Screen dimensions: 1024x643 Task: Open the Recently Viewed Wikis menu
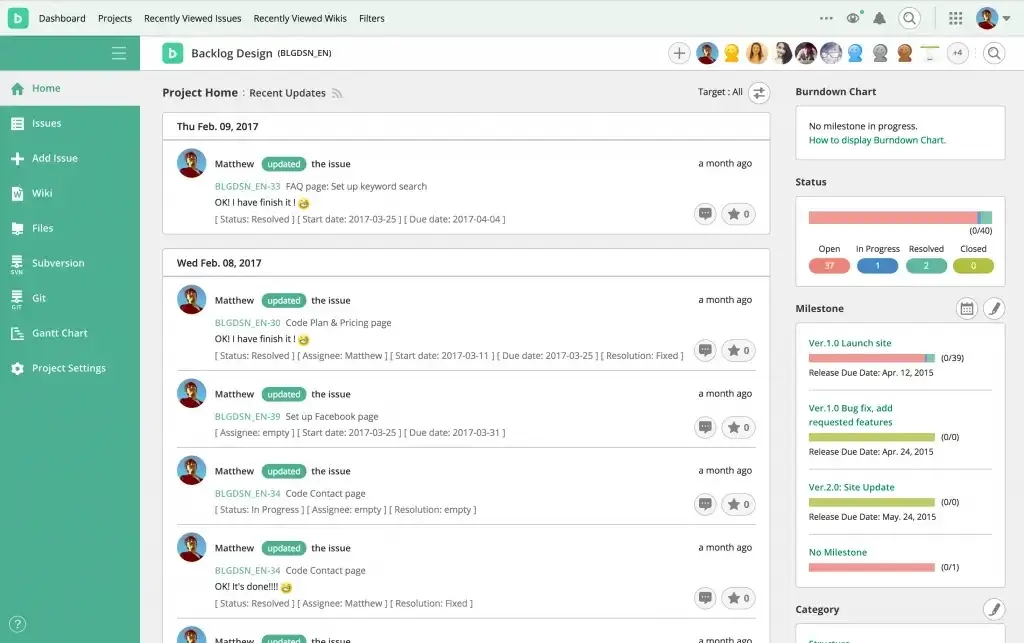[x=298, y=17]
